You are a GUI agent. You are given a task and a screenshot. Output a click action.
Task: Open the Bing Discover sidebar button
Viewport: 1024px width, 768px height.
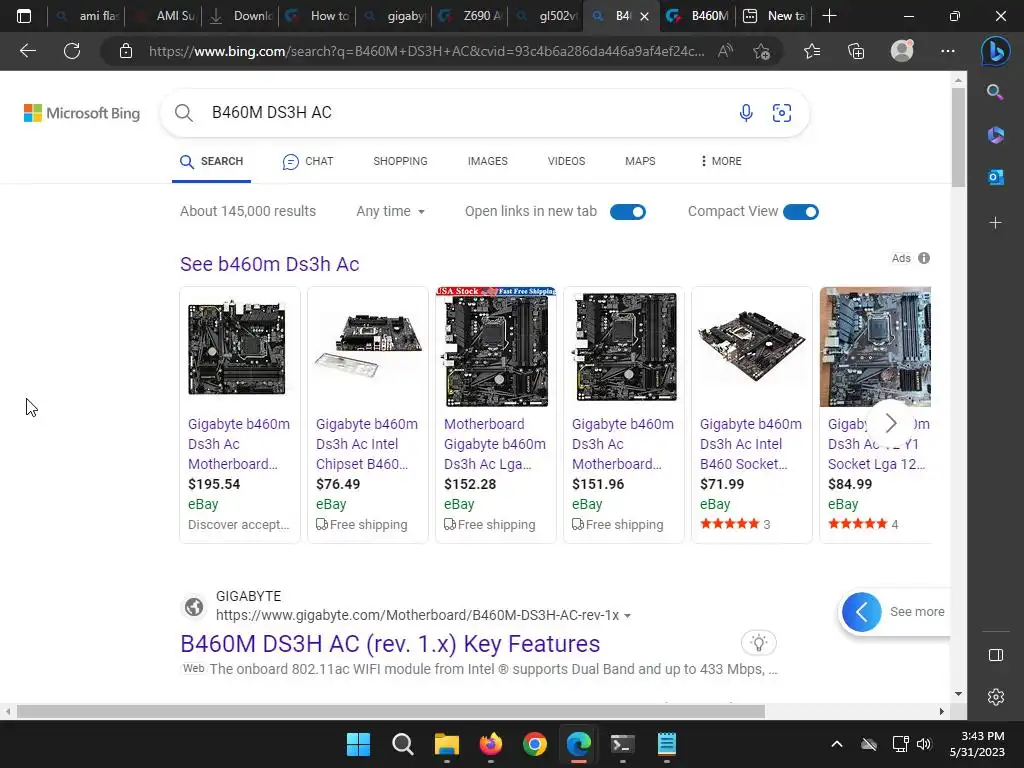[995, 51]
